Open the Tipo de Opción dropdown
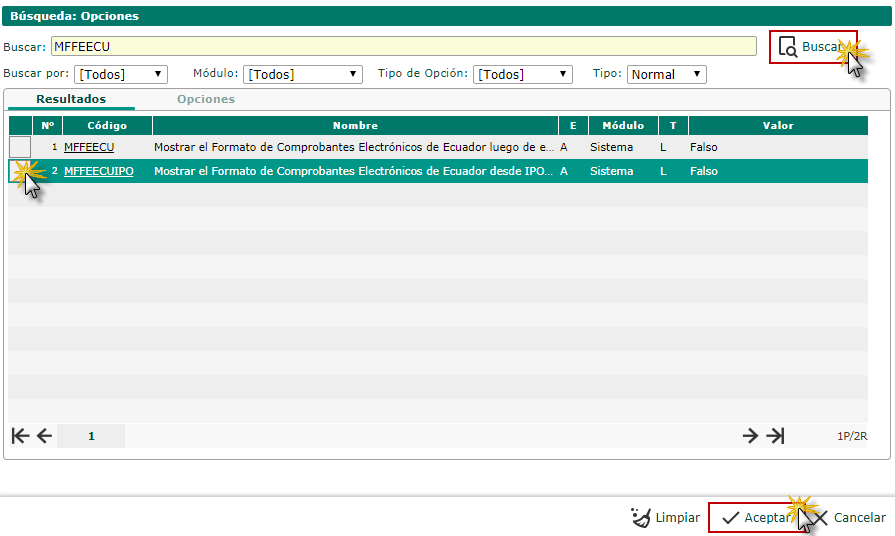The height and width of the screenshot is (536, 895). (x=522, y=74)
